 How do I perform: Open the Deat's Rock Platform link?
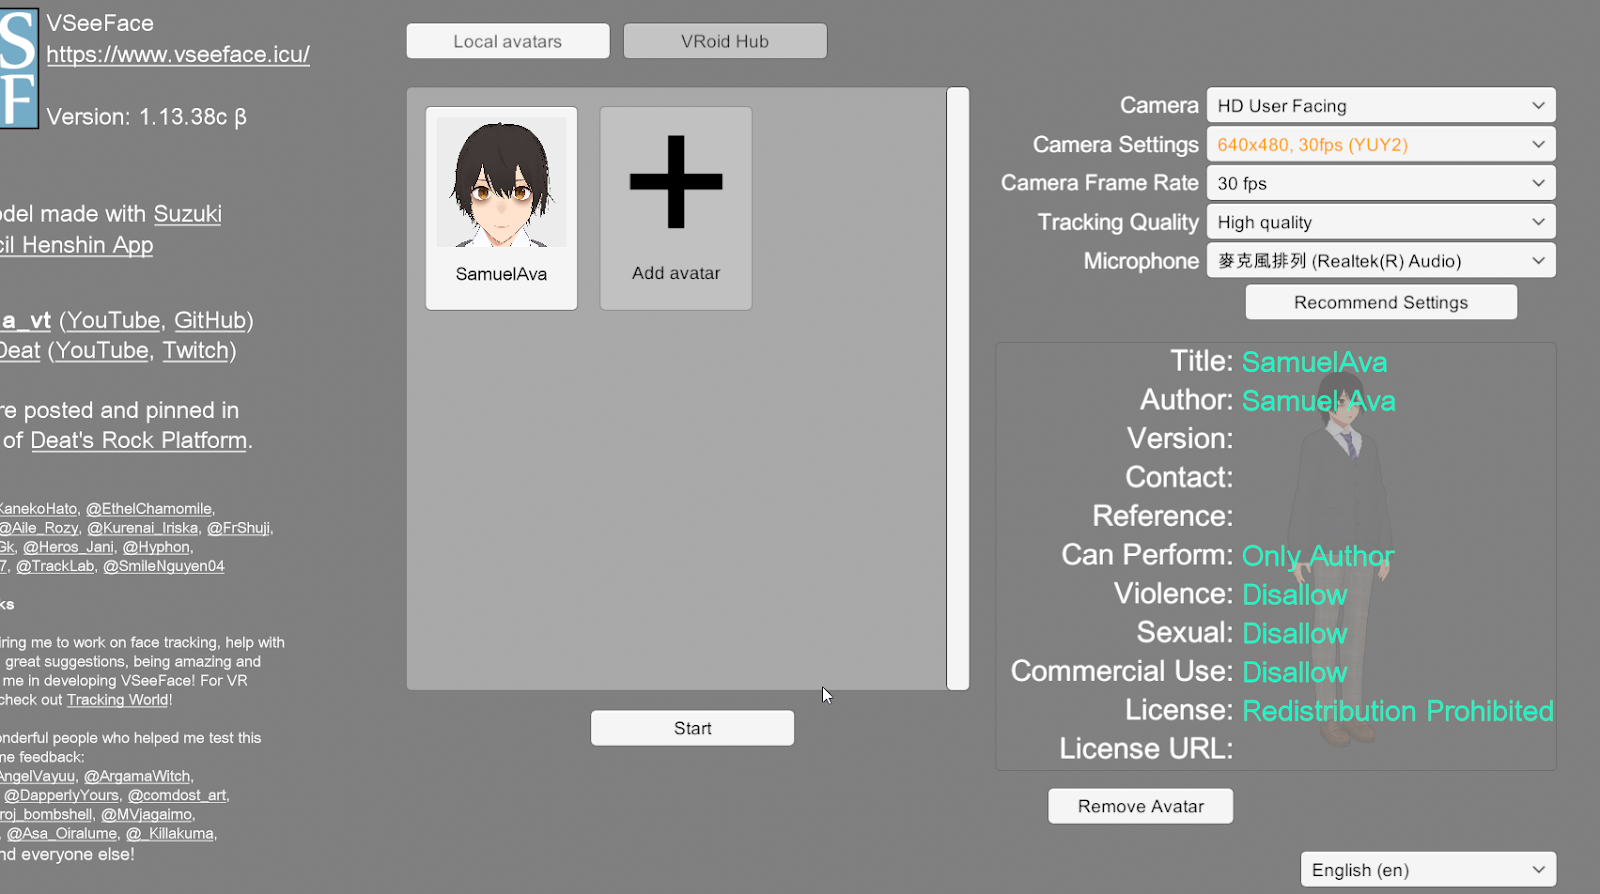coord(139,440)
